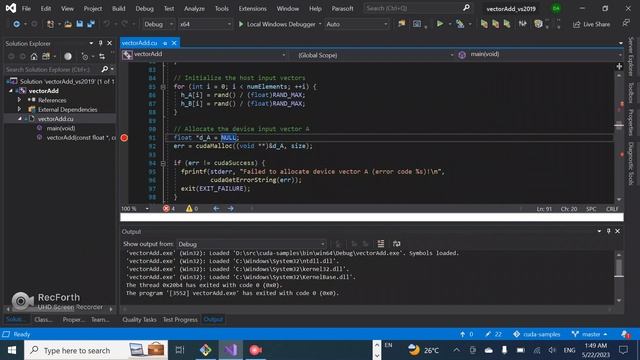Select main(void) in Solution Explorer tree
This screenshot has width=640, height=360.
tap(60, 128)
